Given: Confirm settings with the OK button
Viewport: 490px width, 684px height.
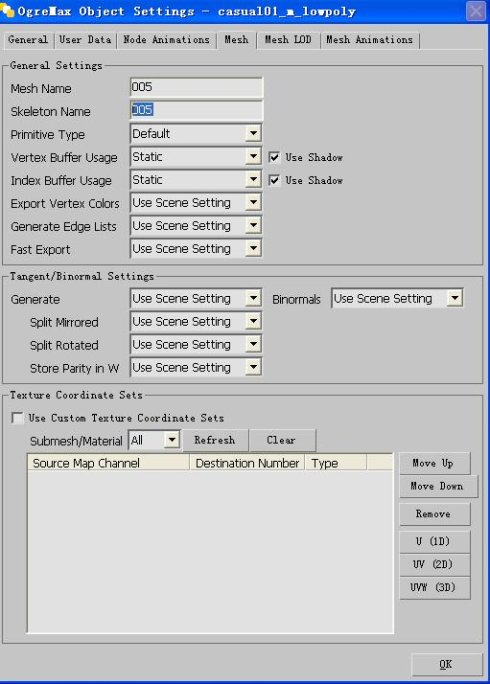Looking at the screenshot, I should click(x=446, y=664).
